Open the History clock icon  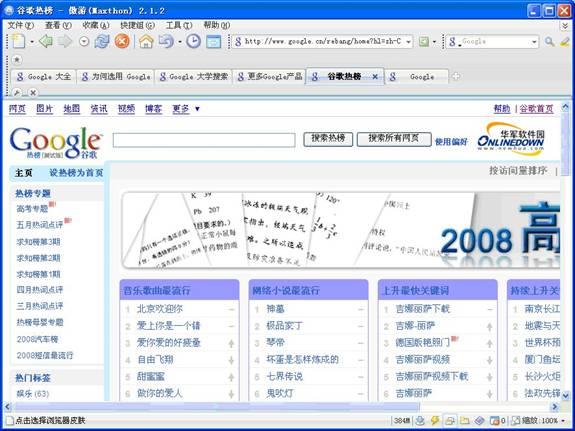(x=193, y=41)
